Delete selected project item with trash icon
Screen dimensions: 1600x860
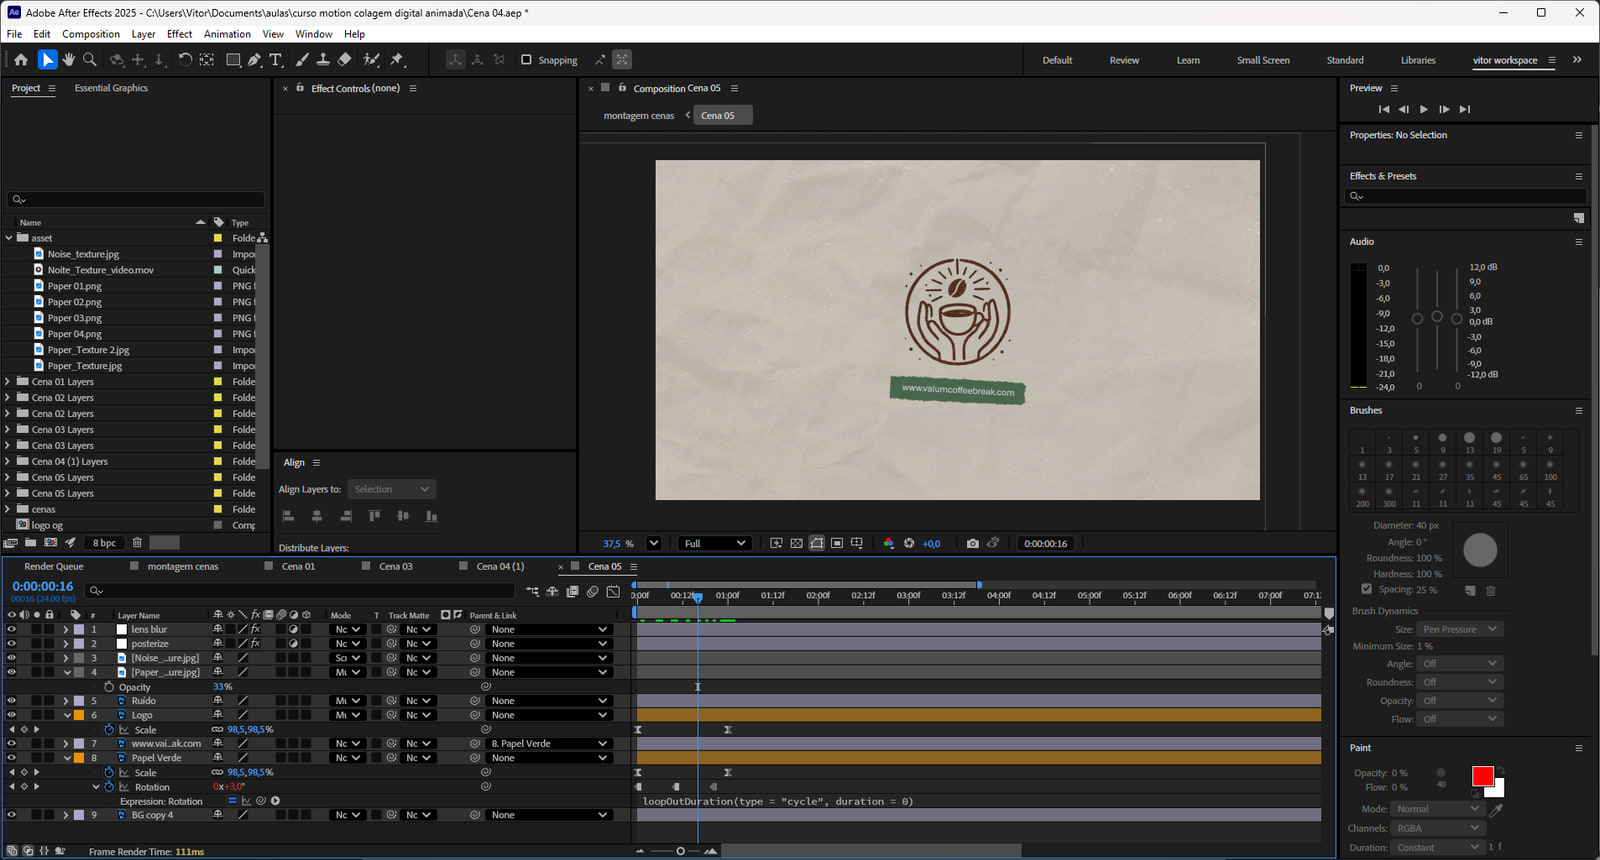pyautogui.click(x=137, y=543)
